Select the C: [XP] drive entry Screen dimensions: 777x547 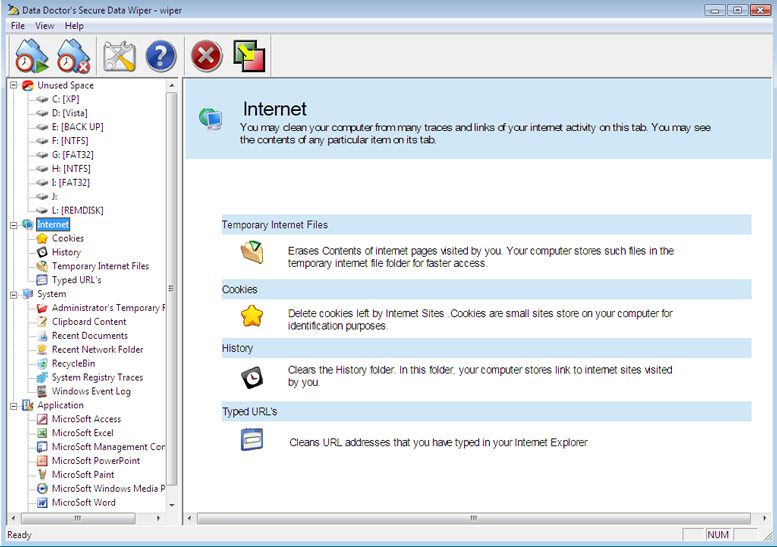click(x=65, y=100)
